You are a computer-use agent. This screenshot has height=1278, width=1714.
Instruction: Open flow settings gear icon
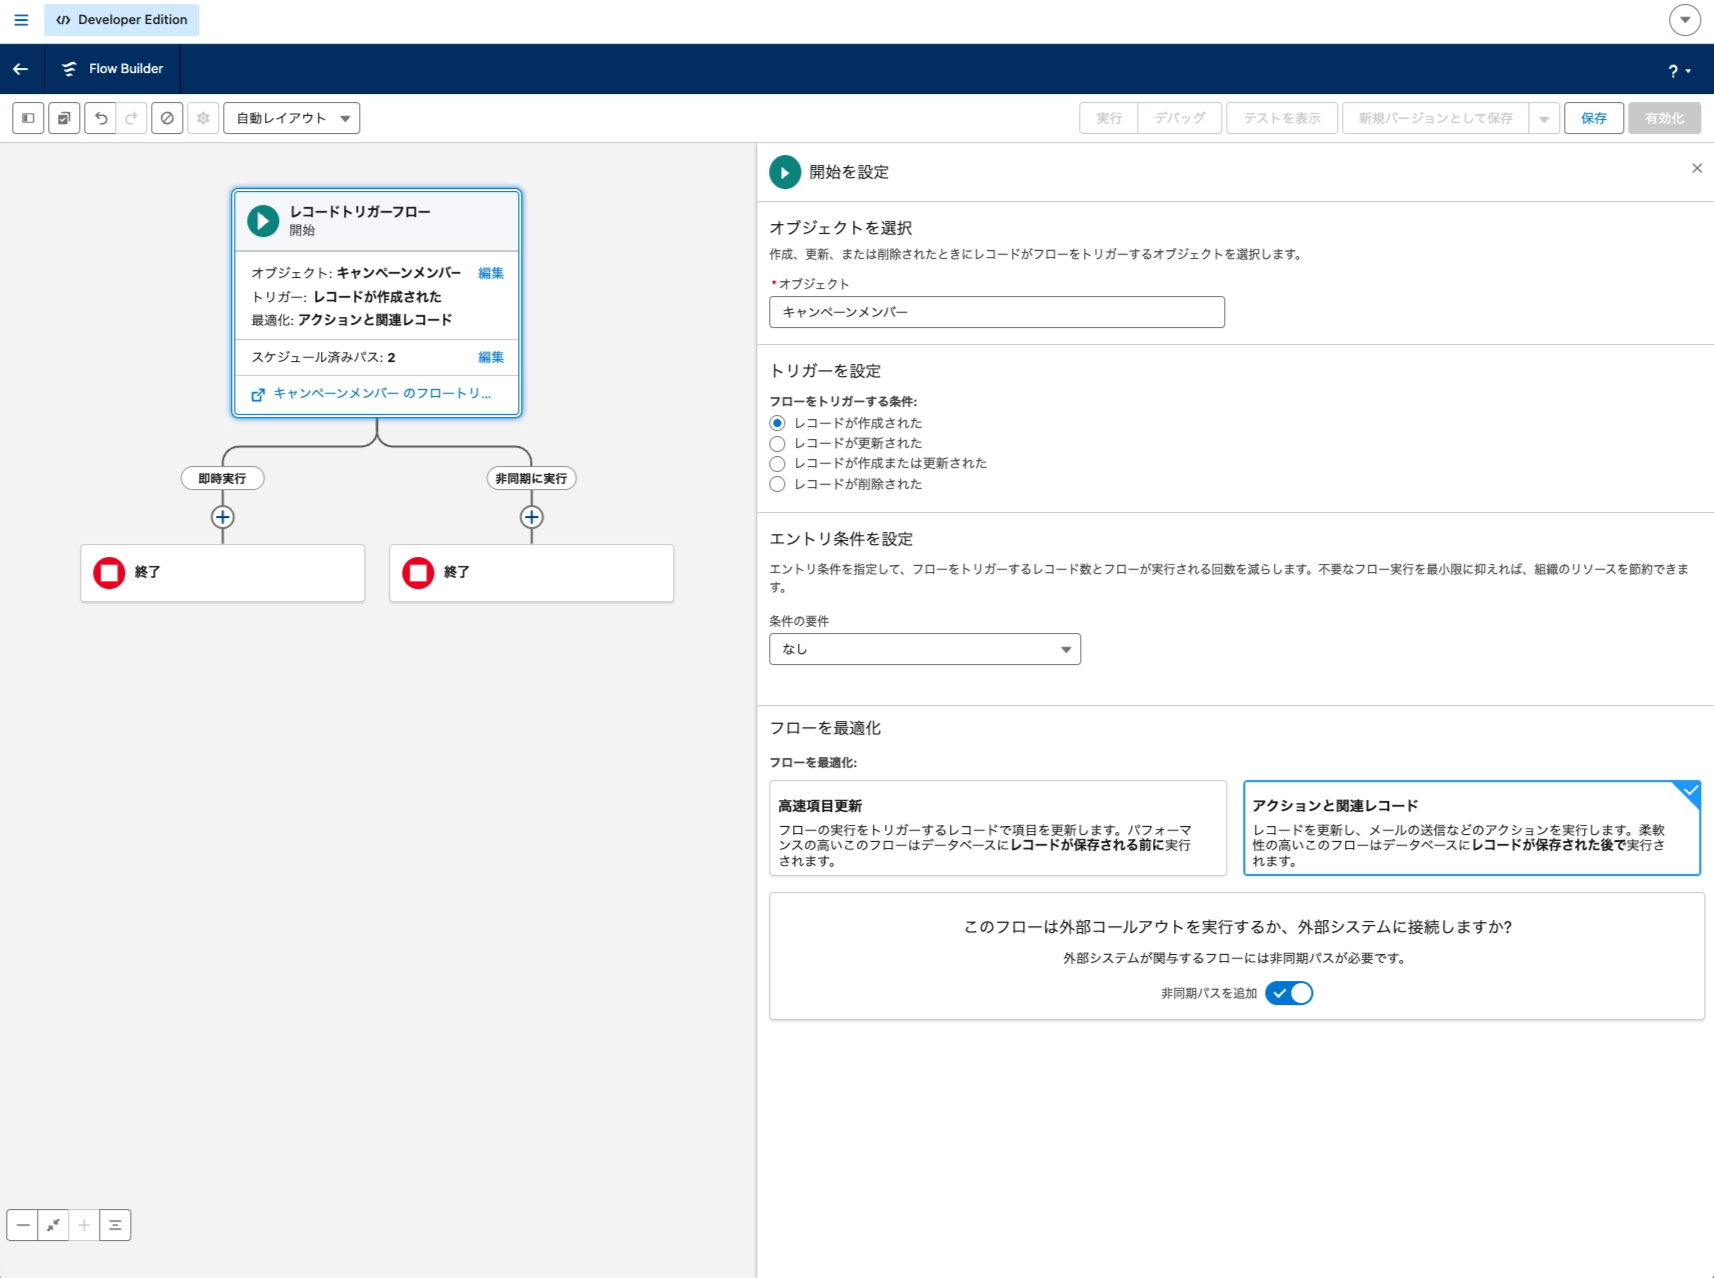(x=203, y=118)
